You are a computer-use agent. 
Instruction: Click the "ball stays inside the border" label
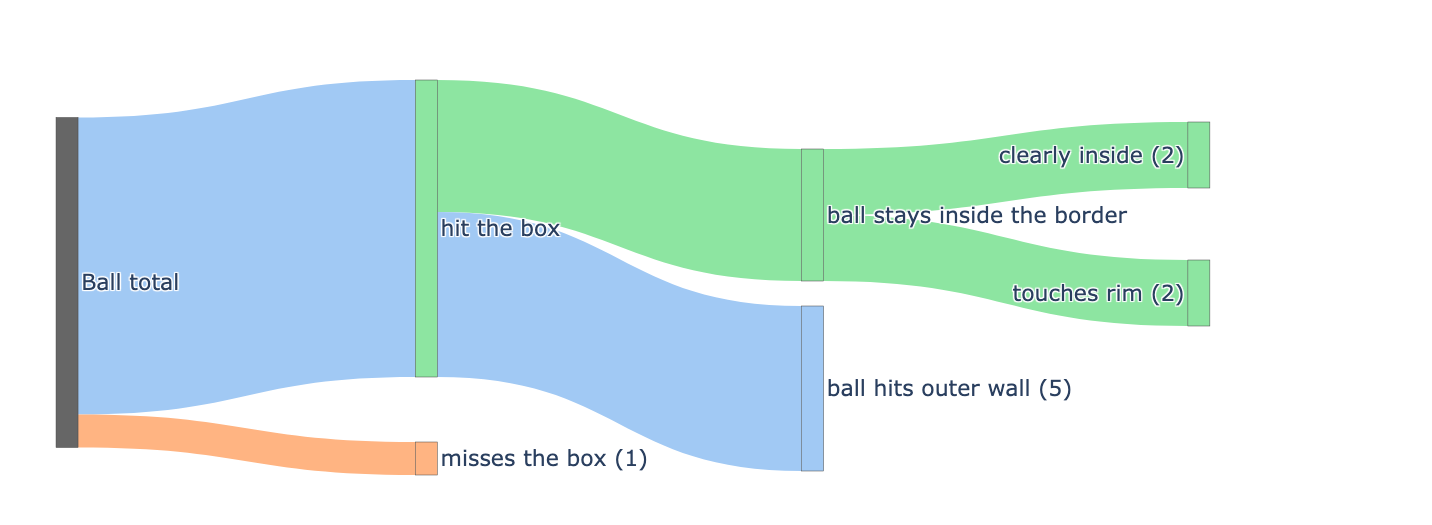[x=976, y=216]
